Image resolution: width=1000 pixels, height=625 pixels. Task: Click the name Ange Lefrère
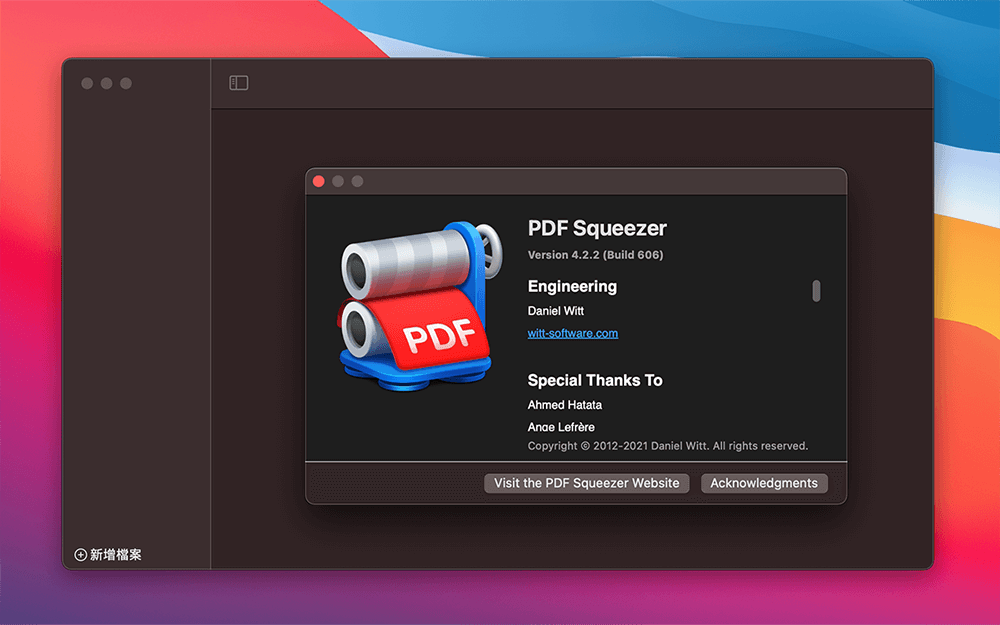[561, 427]
